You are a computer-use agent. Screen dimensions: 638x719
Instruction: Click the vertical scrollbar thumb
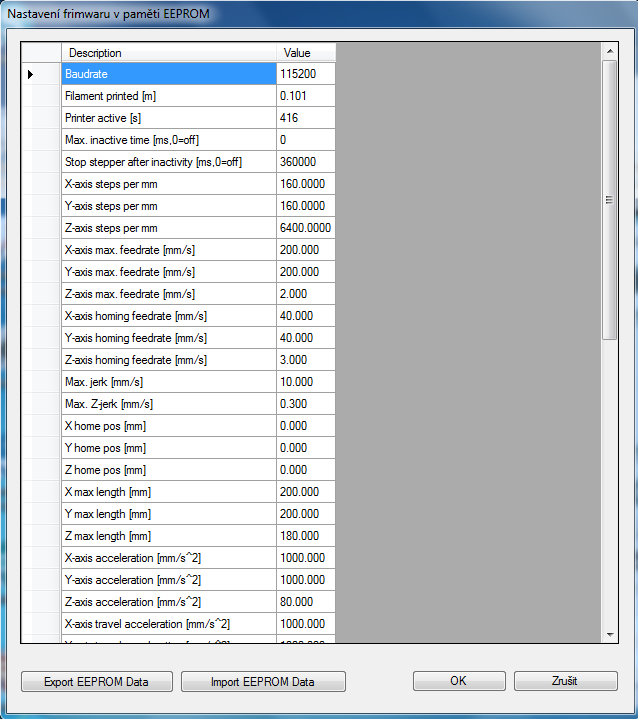pos(609,200)
